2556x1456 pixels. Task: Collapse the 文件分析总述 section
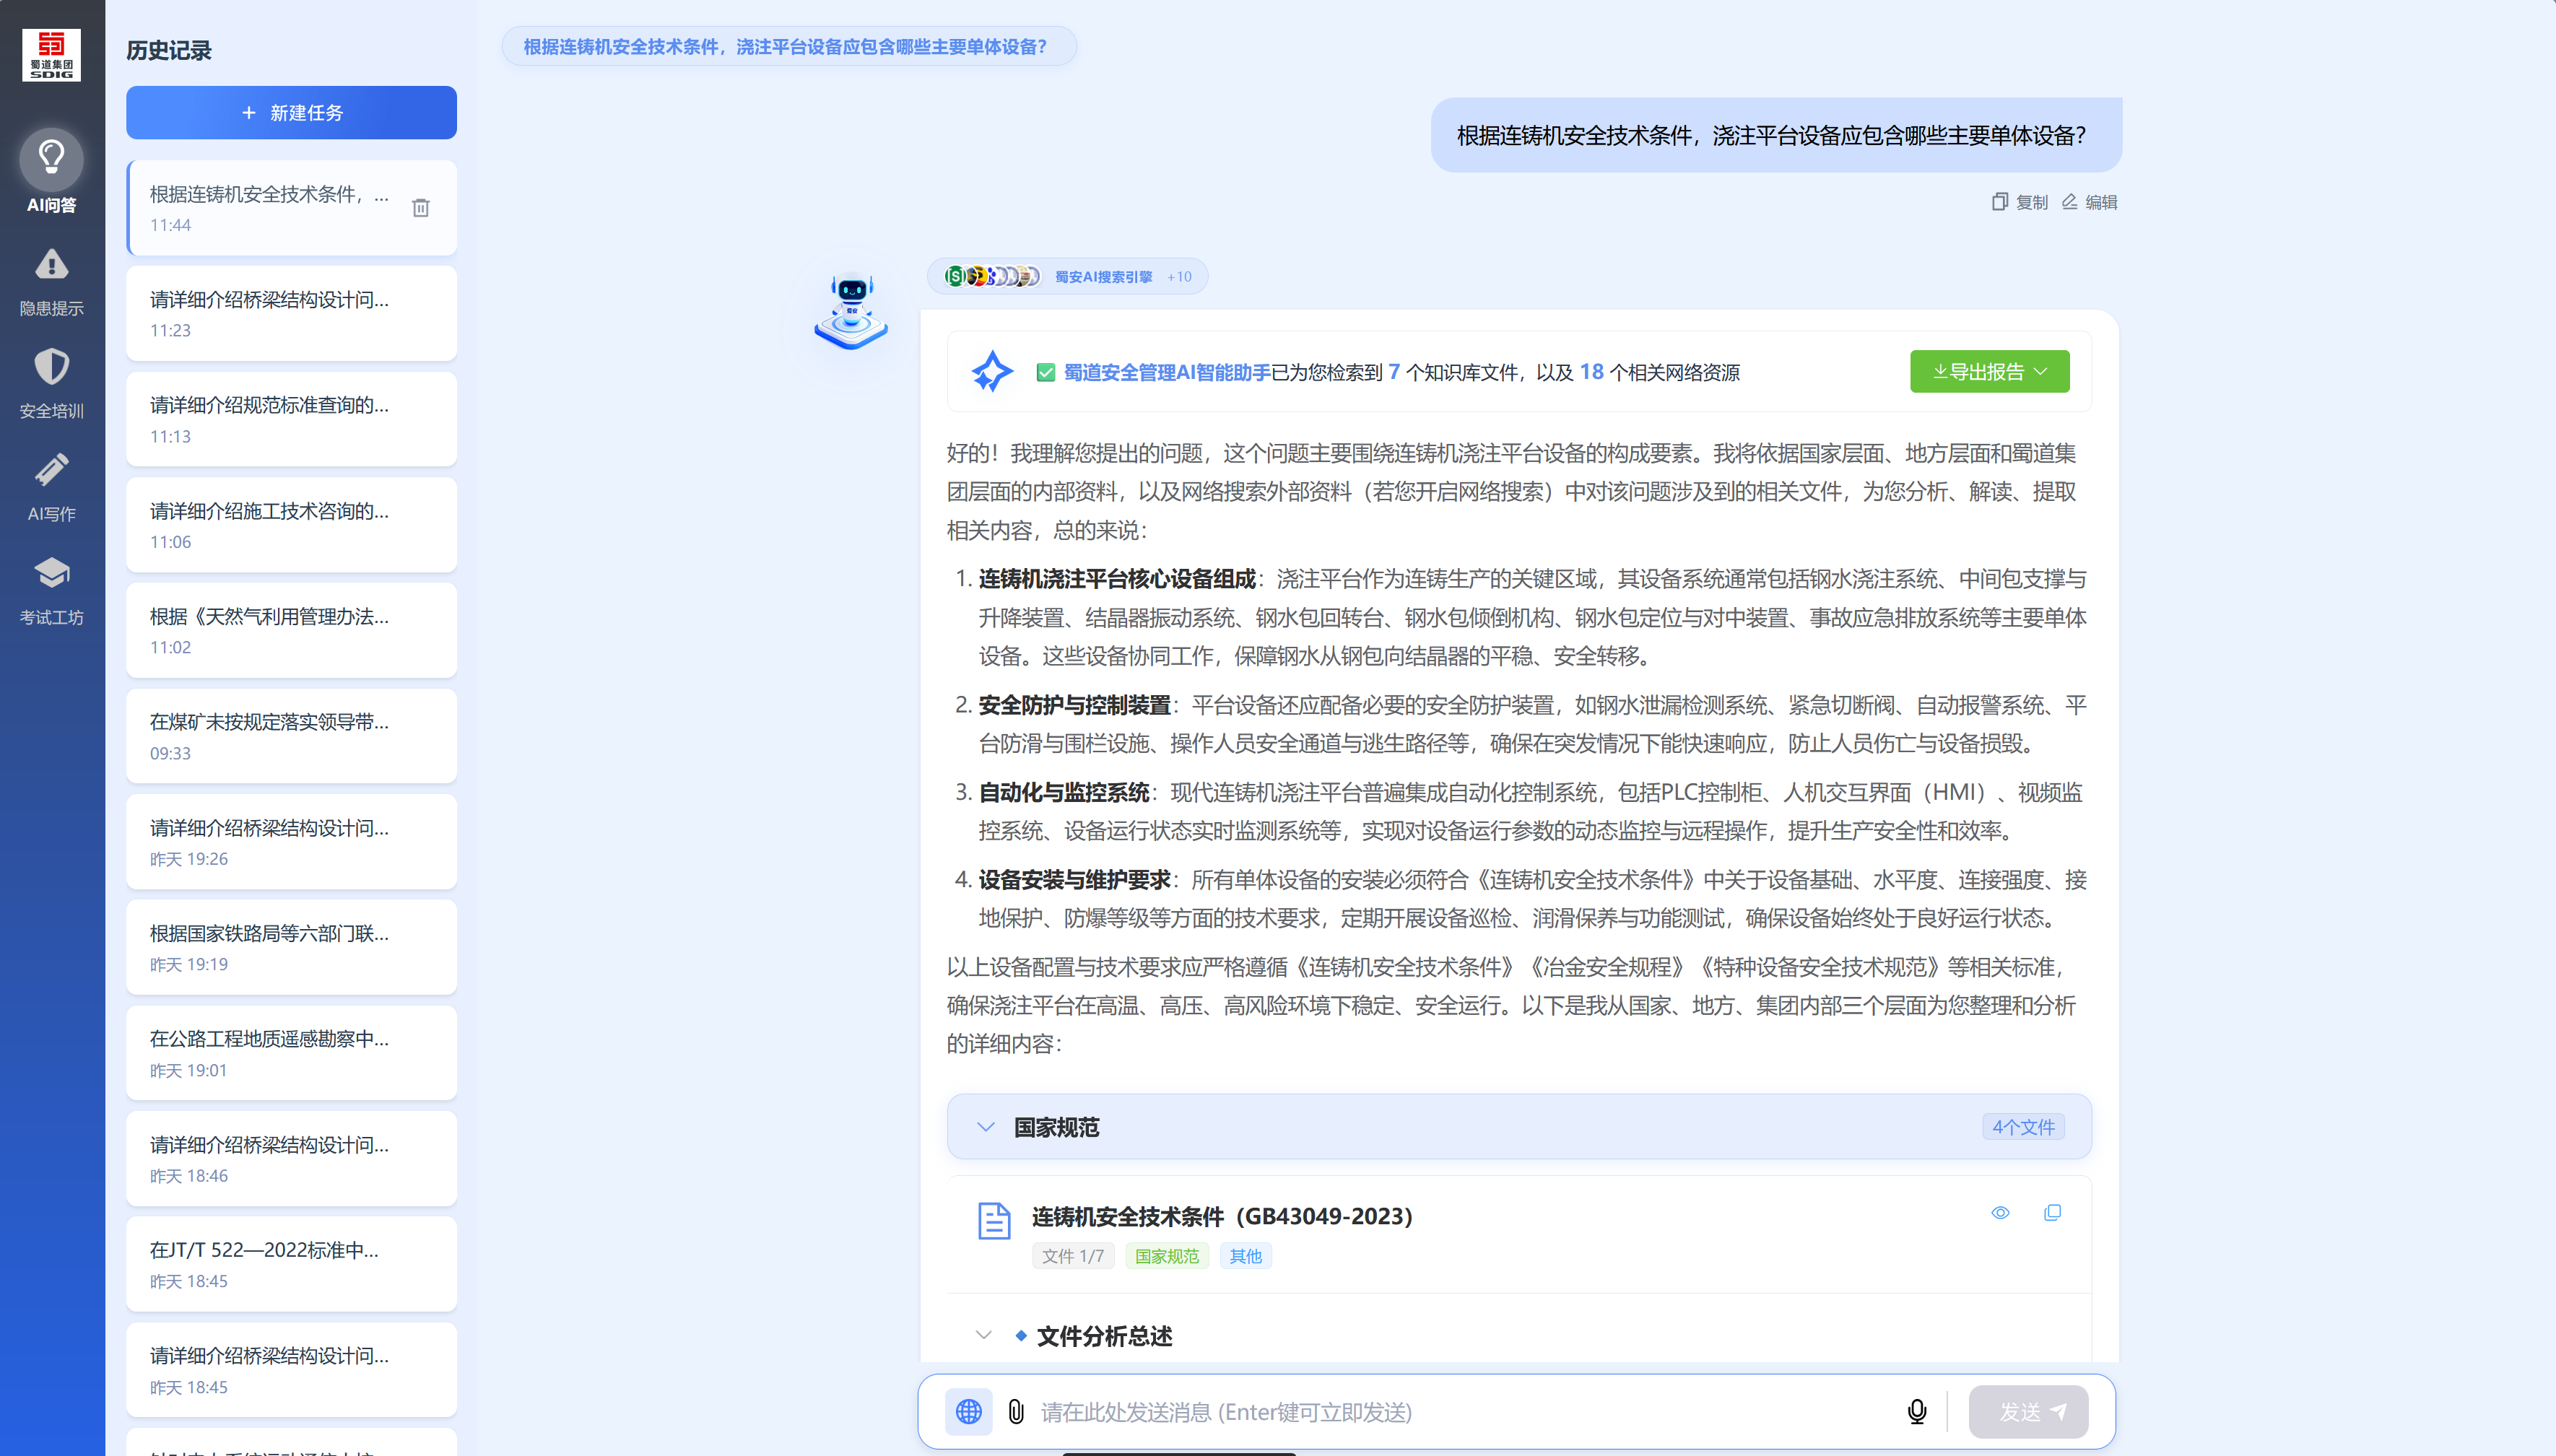[984, 1335]
